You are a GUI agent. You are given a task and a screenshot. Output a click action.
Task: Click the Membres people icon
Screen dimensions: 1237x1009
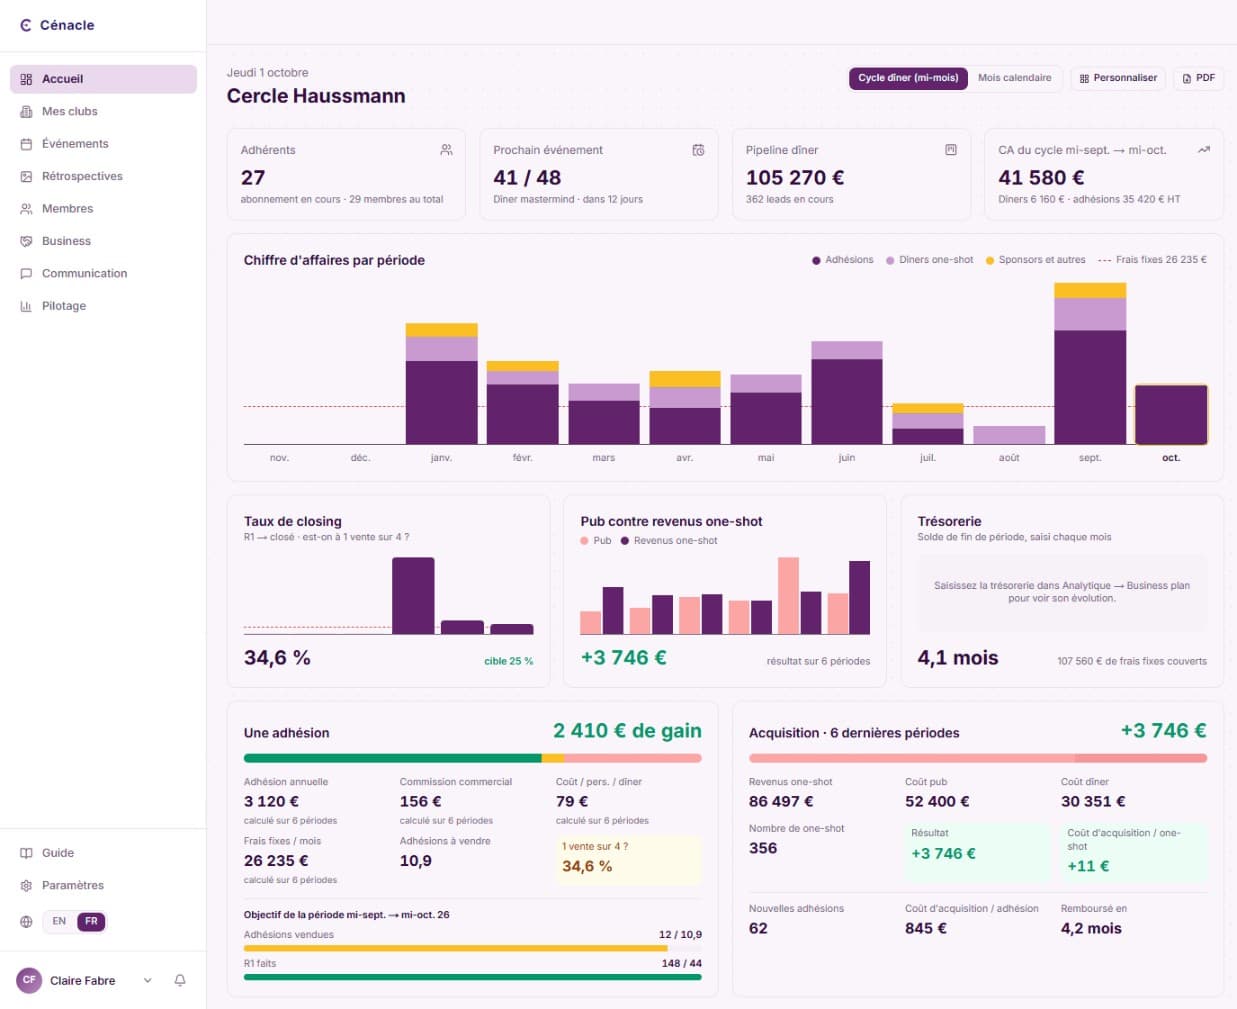[26, 209]
